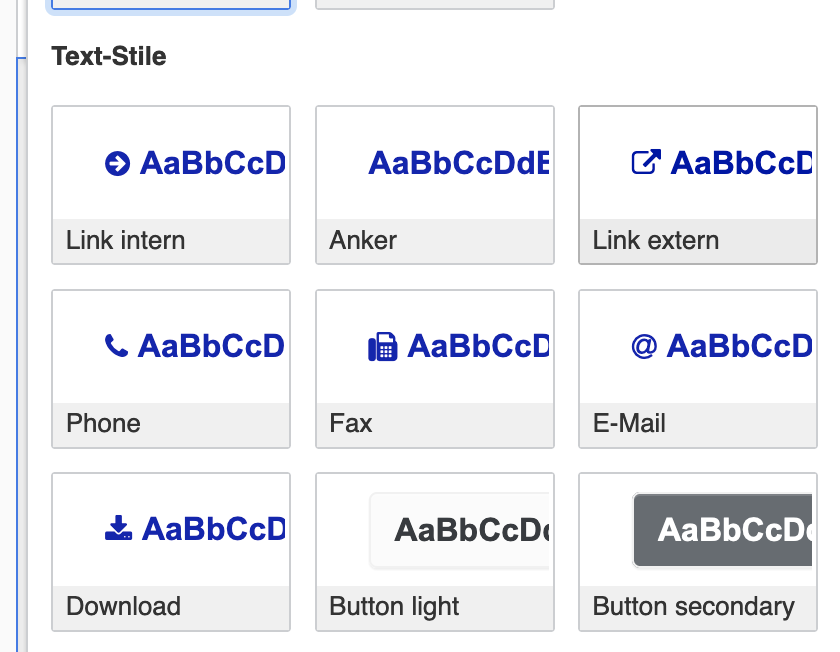
Task: Pick the Phone text style
Action: (x=171, y=369)
